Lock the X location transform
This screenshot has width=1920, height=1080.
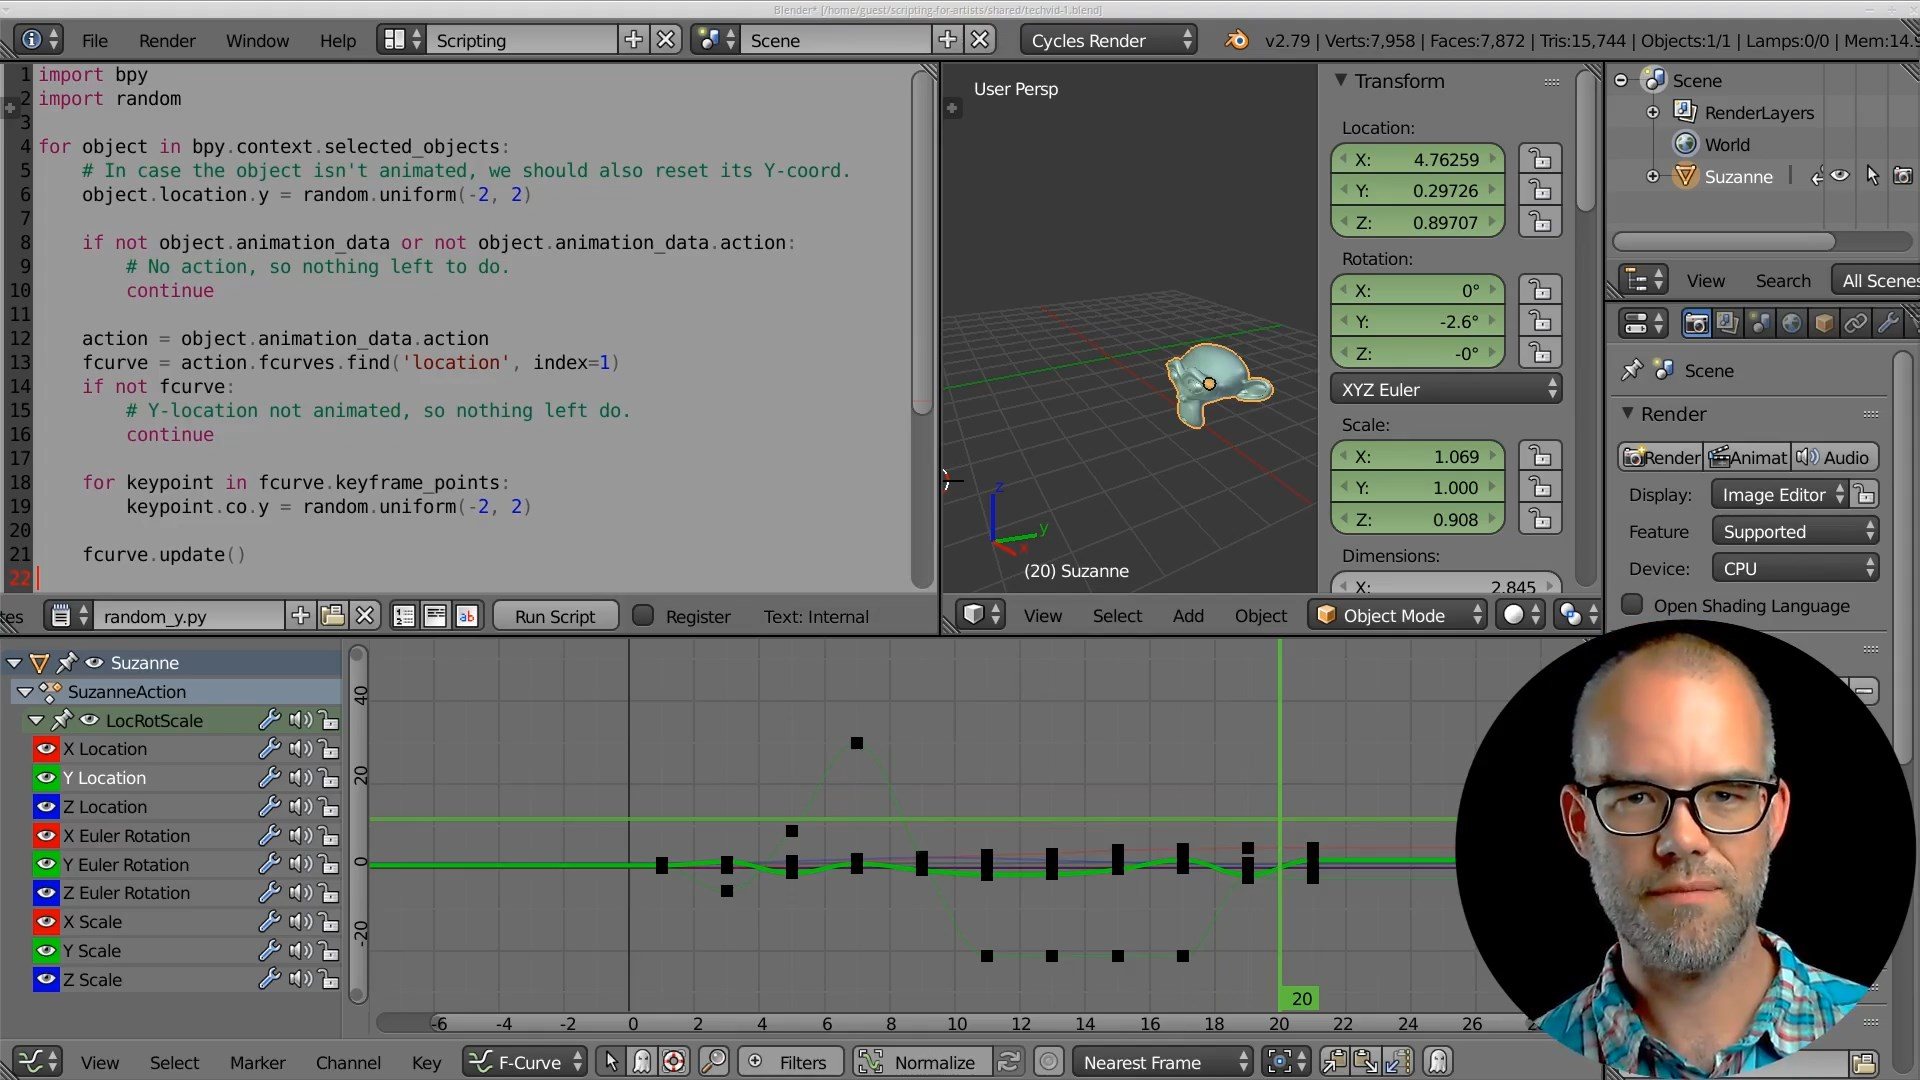(1540, 159)
